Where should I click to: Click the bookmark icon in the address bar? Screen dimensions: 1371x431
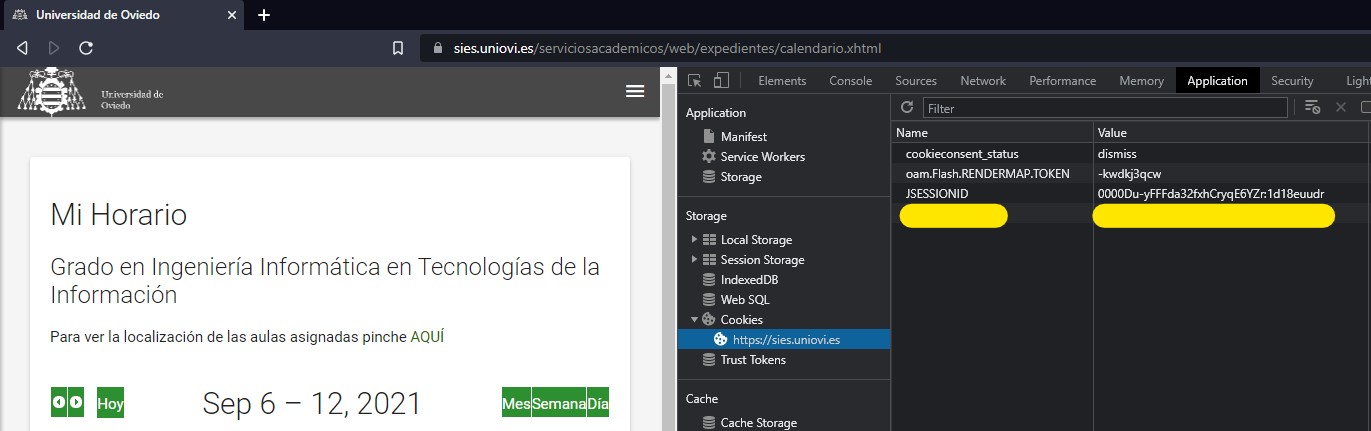398,47
